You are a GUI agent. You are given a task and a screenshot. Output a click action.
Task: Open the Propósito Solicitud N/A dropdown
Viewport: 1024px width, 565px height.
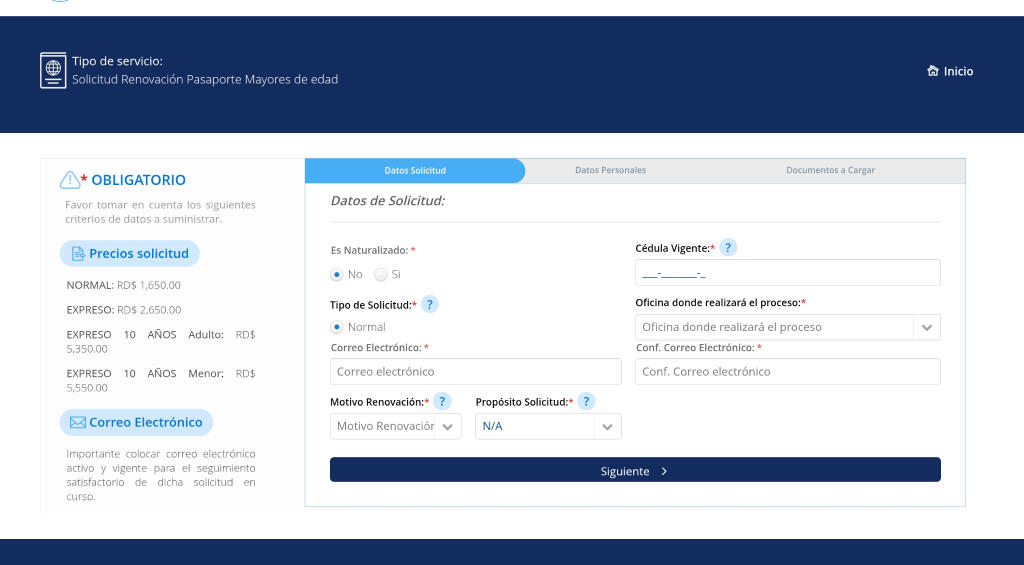(548, 426)
